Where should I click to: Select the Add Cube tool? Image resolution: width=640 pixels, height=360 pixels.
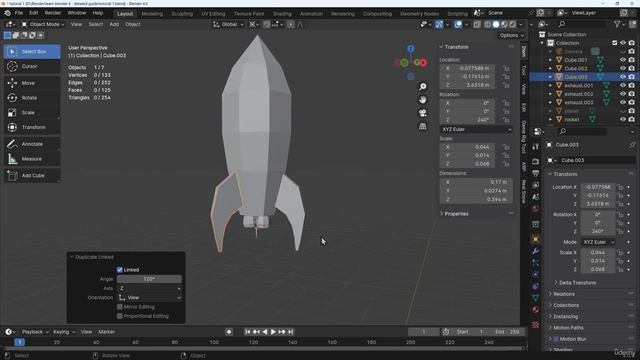[x=32, y=175]
